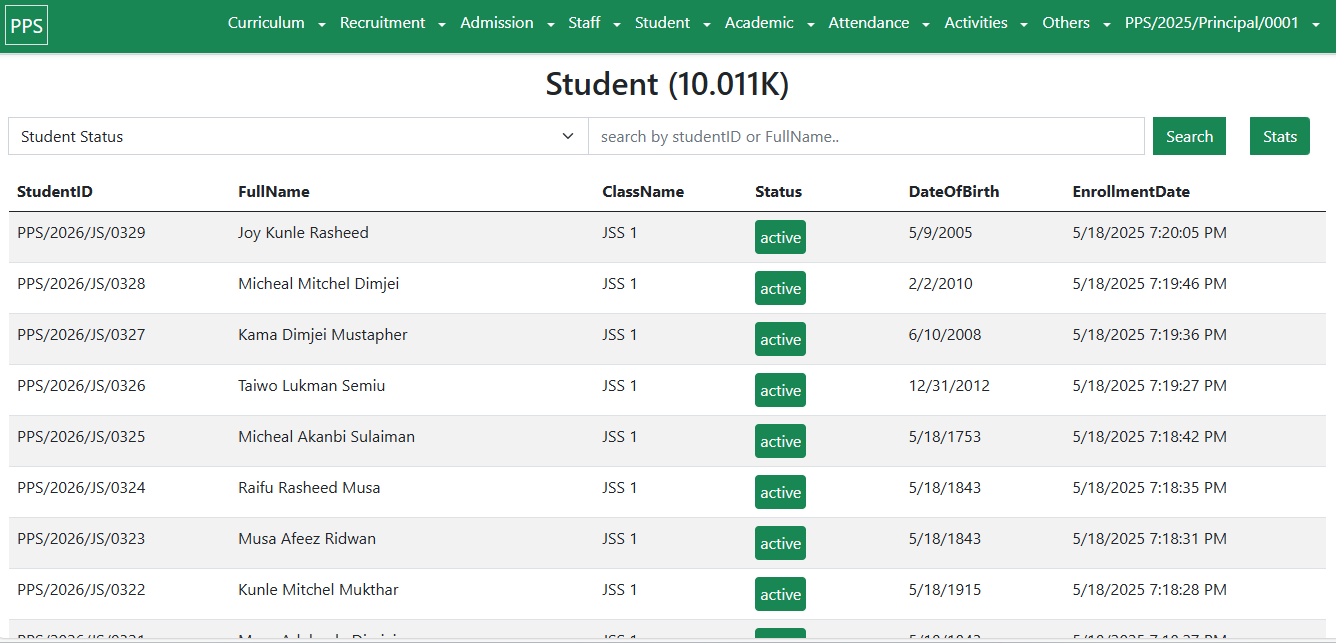
Task: Select Raifu Rasheed Musa's name cell
Action: click(309, 488)
